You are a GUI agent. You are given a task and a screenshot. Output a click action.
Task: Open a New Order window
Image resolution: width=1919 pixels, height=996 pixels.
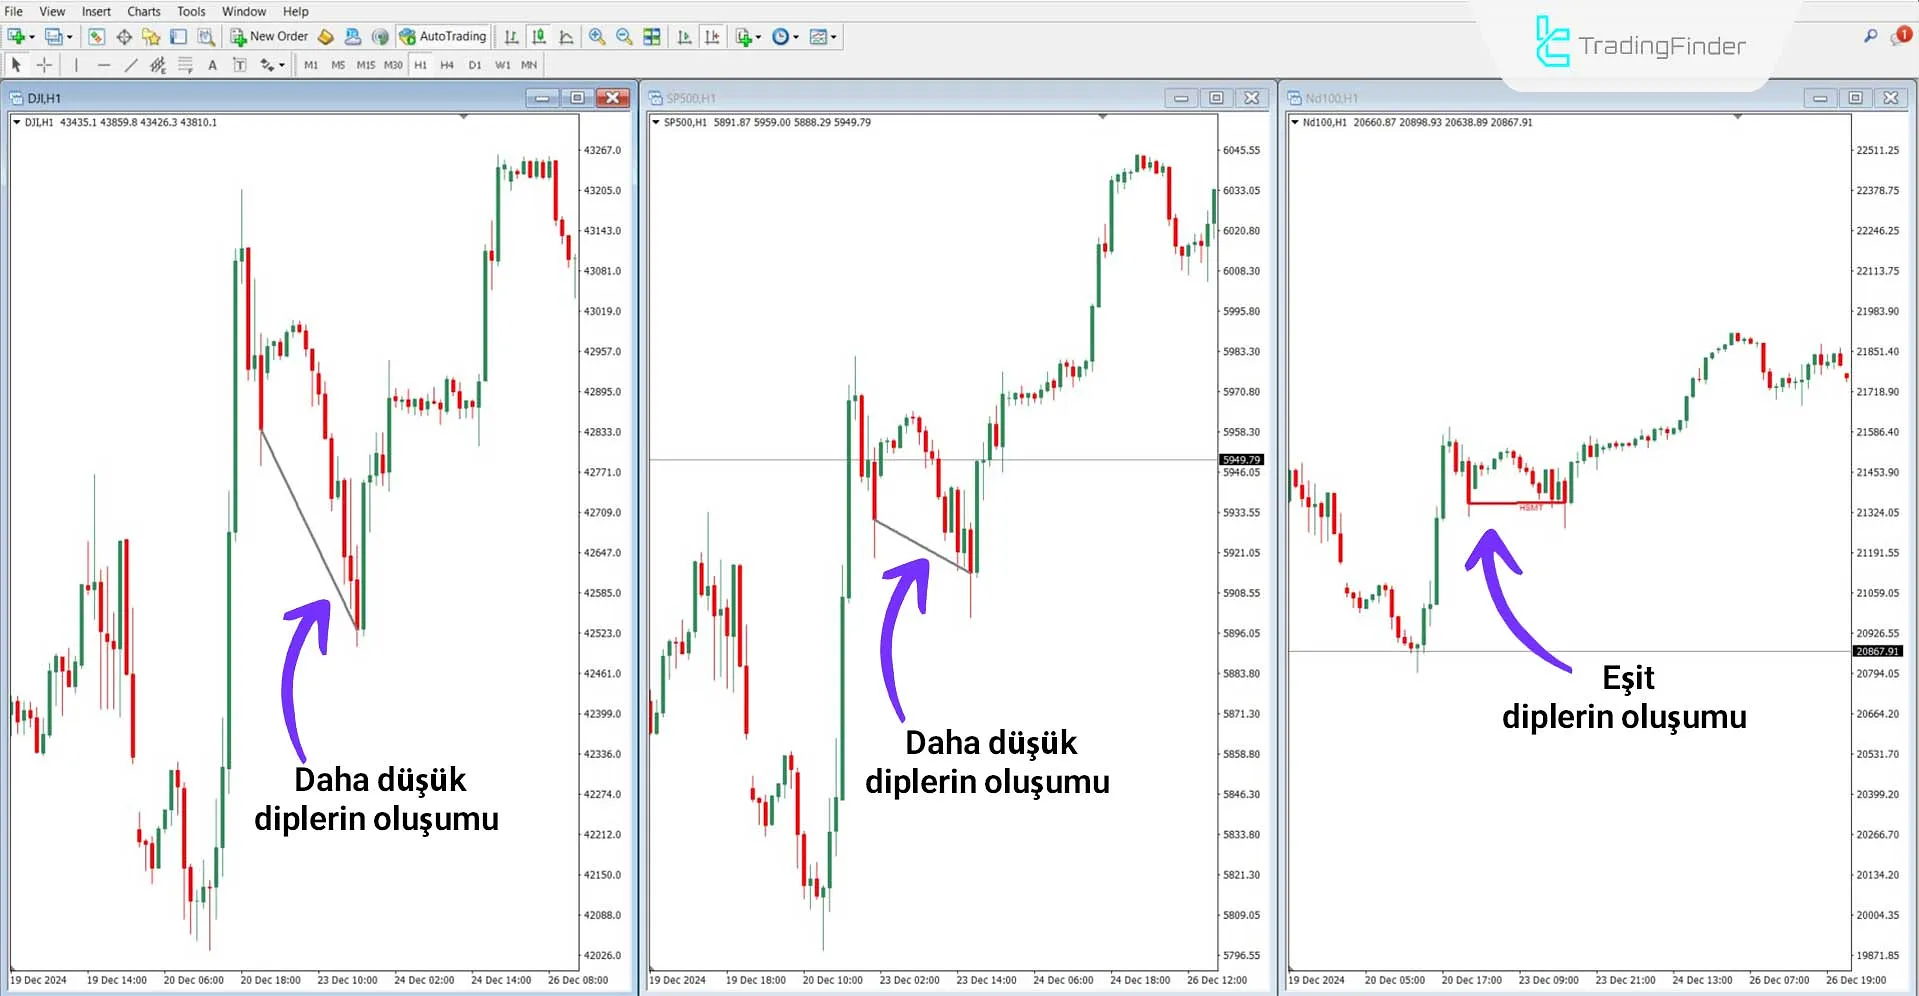pyautogui.click(x=268, y=36)
